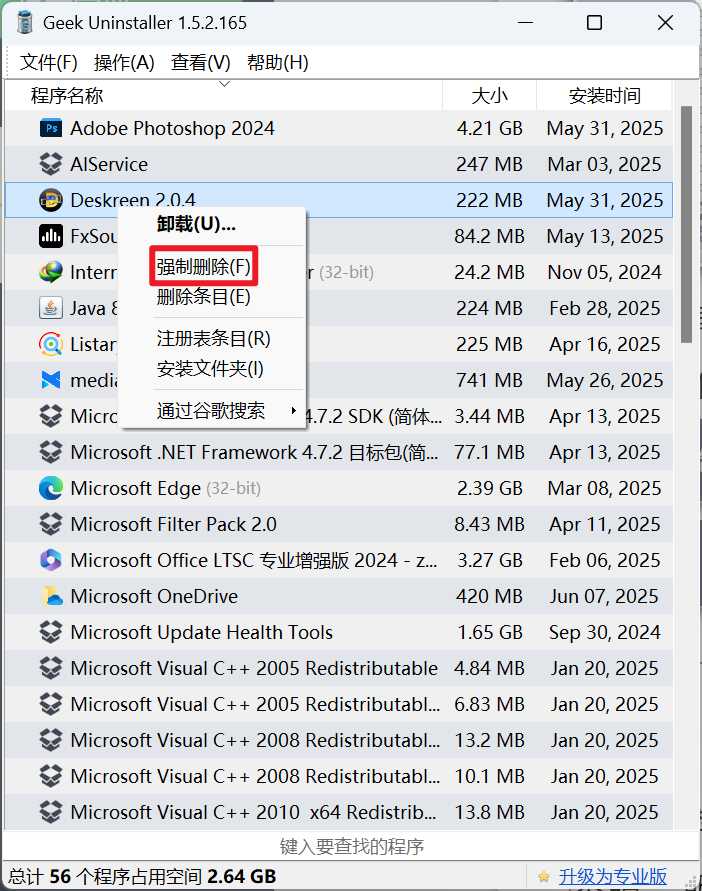Select the Adobe Photoshop 2024 row
Viewport: 702px width, 891px height.
click(x=339, y=128)
